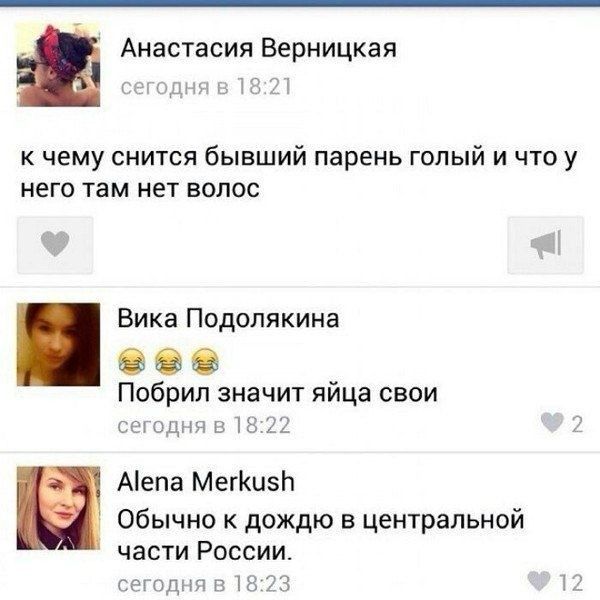This screenshot has width=600, height=600.
Task: View the like count 12 on Alena's comment
Action: (571, 582)
